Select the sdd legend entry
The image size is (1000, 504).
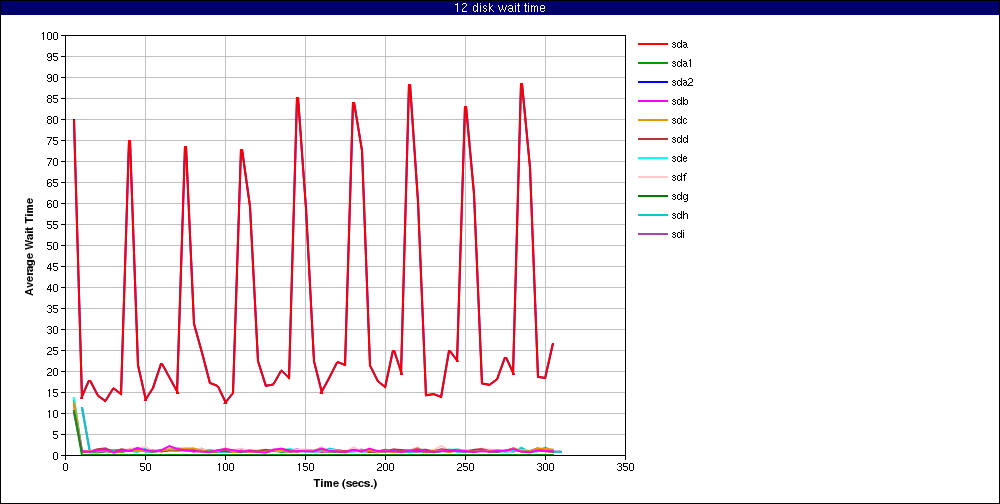pos(663,139)
